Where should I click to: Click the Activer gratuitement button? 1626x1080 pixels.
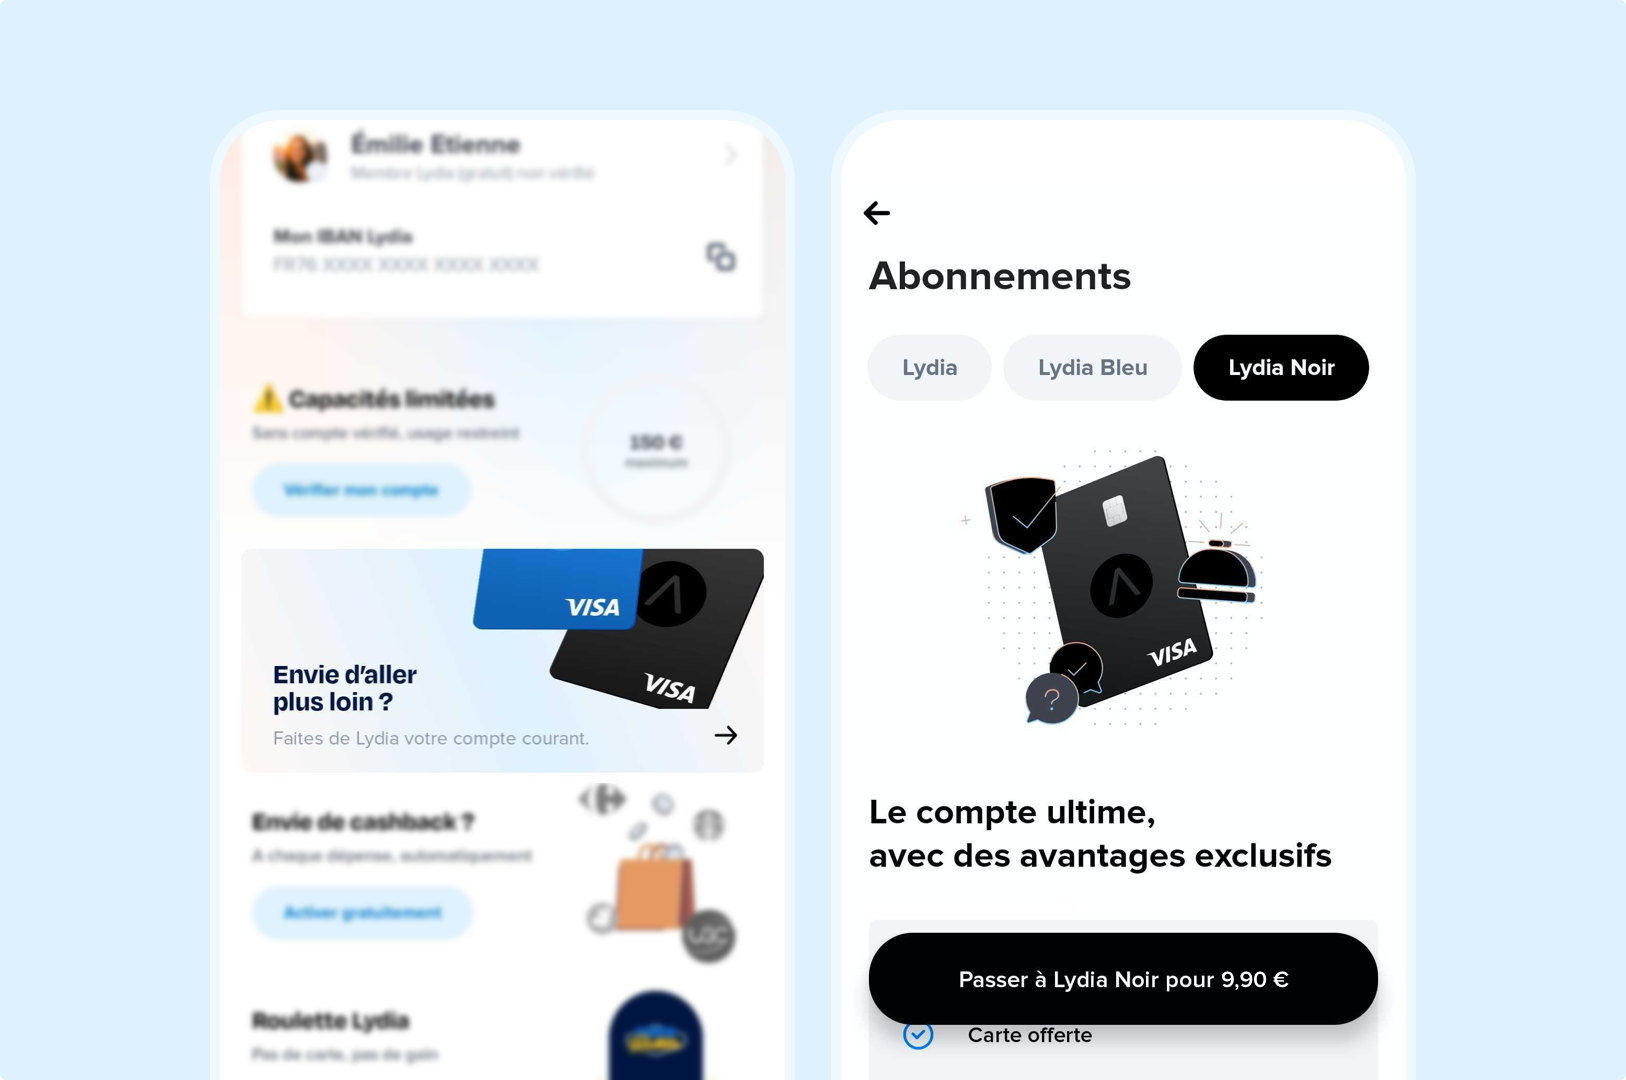[362, 913]
